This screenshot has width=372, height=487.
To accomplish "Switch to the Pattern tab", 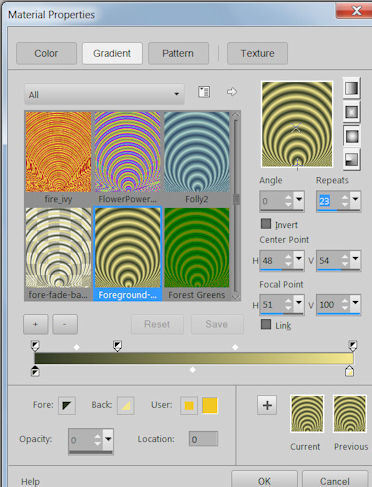I will [x=178, y=53].
